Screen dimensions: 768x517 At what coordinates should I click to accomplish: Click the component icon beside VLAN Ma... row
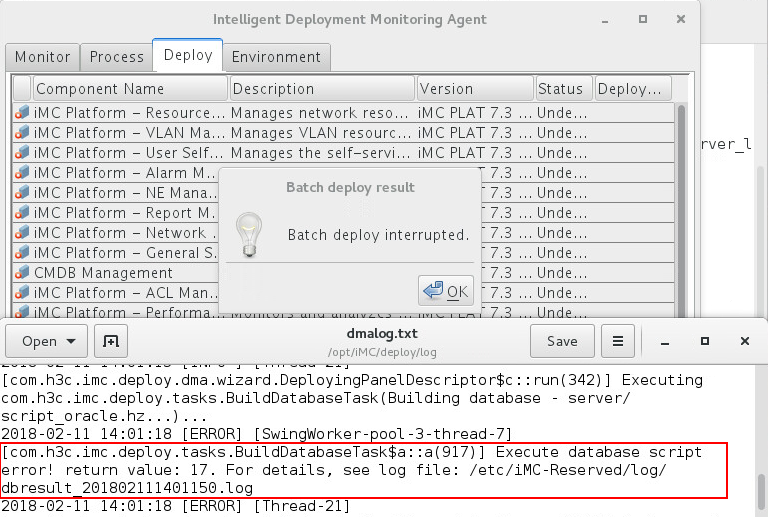coord(22,133)
